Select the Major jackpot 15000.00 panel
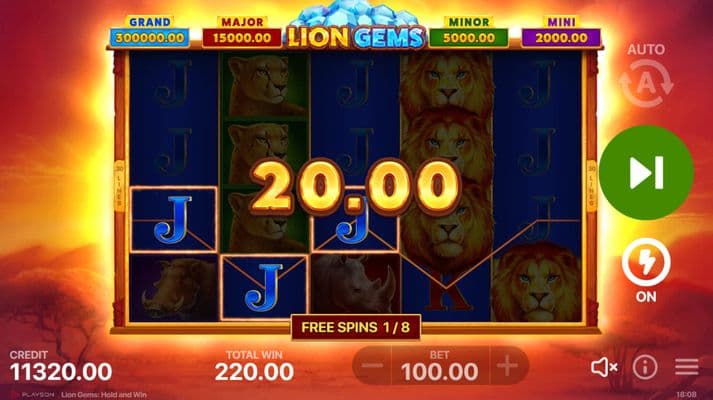Viewport: 713px width, 400px height. [242, 32]
